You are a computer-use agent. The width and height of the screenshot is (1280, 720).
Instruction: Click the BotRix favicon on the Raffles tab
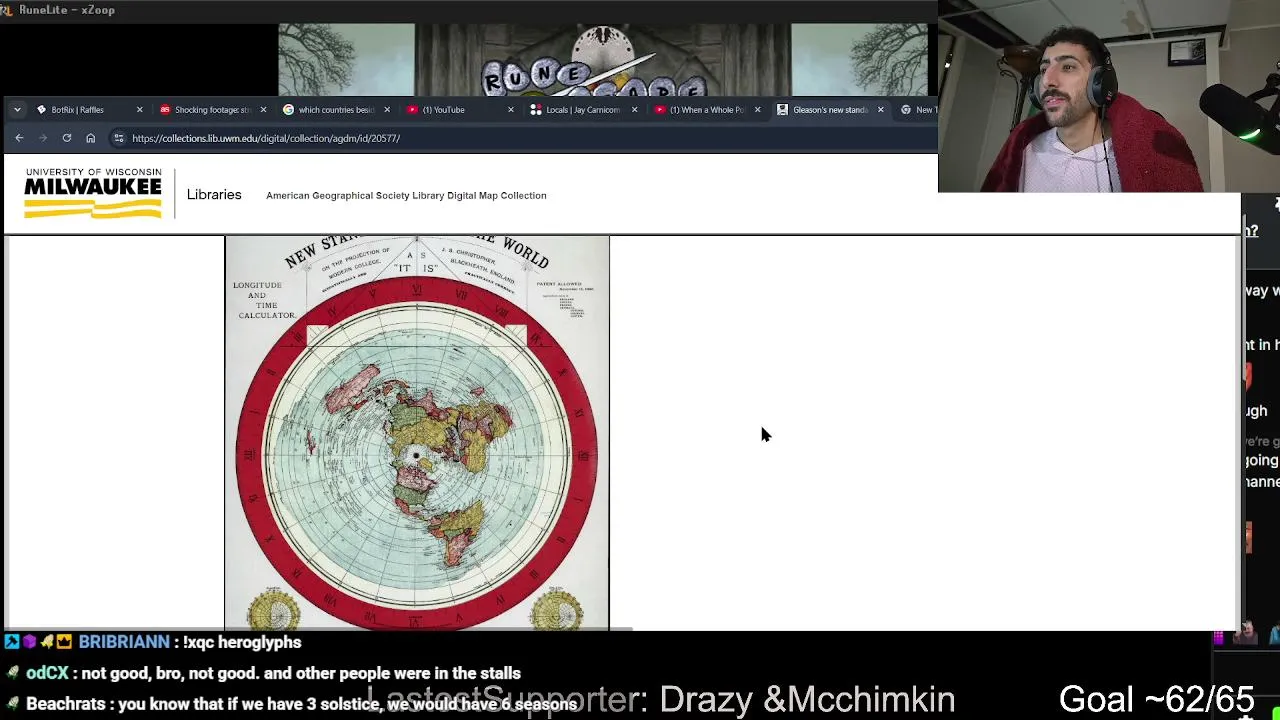tap(41, 110)
